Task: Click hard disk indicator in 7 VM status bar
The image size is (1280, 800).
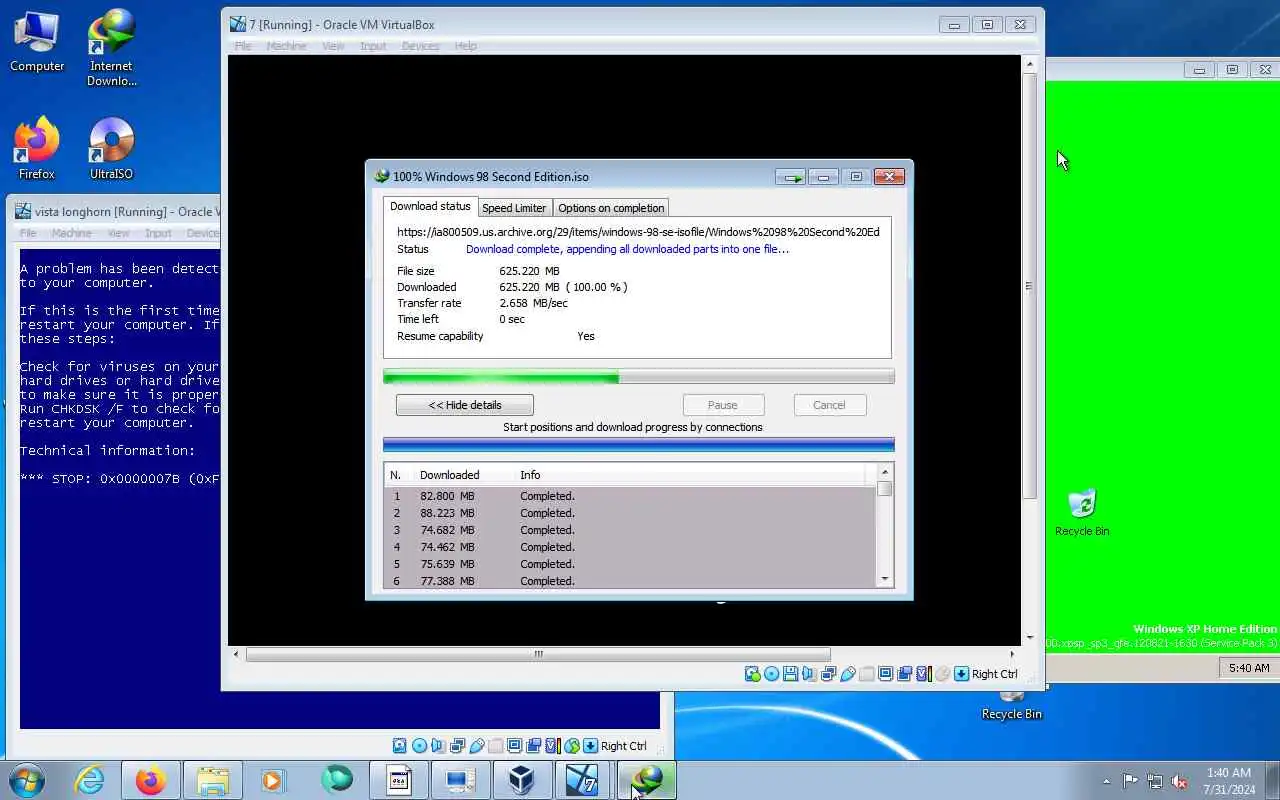Action: 752,674
